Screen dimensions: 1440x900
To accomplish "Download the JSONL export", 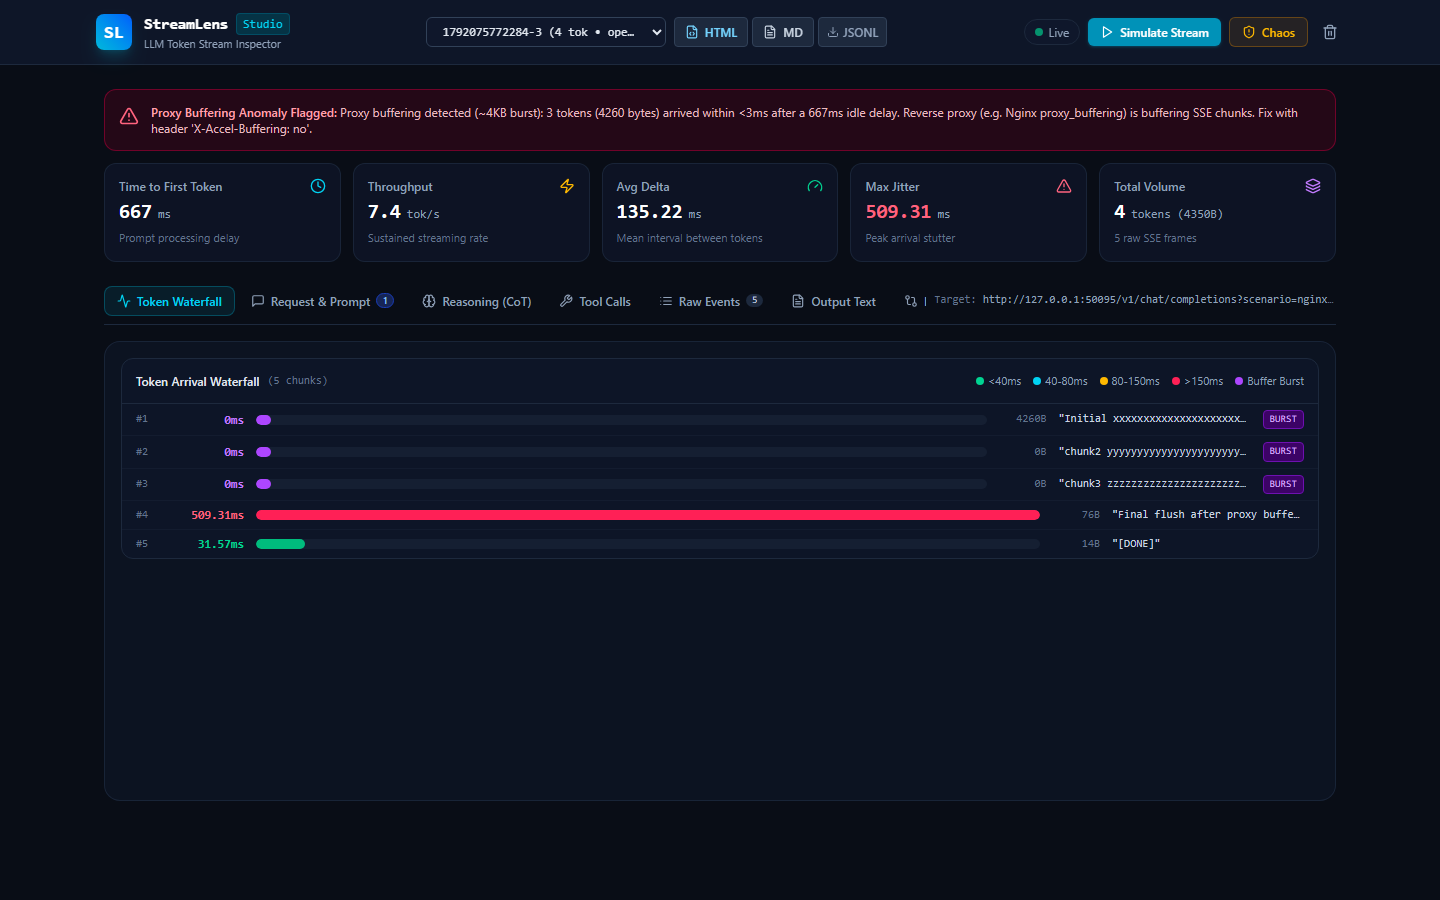I will 852,32.
